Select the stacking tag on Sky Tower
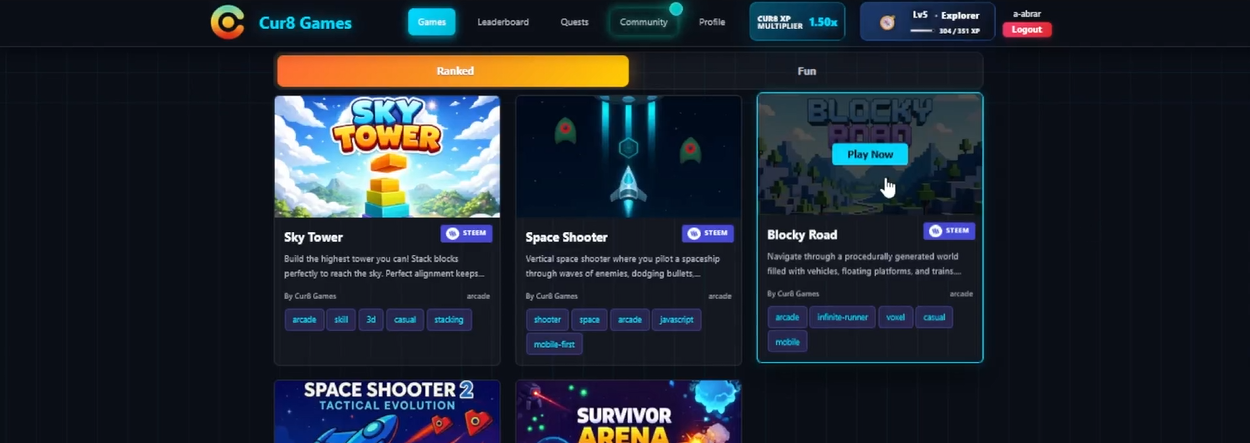The height and width of the screenshot is (443, 1250). point(449,320)
